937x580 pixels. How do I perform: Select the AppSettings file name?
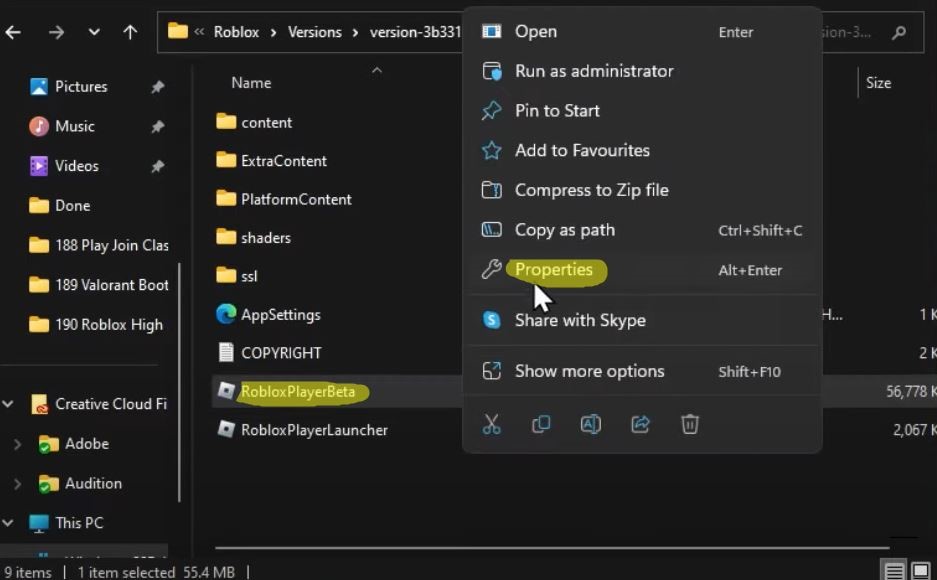coord(281,315)
